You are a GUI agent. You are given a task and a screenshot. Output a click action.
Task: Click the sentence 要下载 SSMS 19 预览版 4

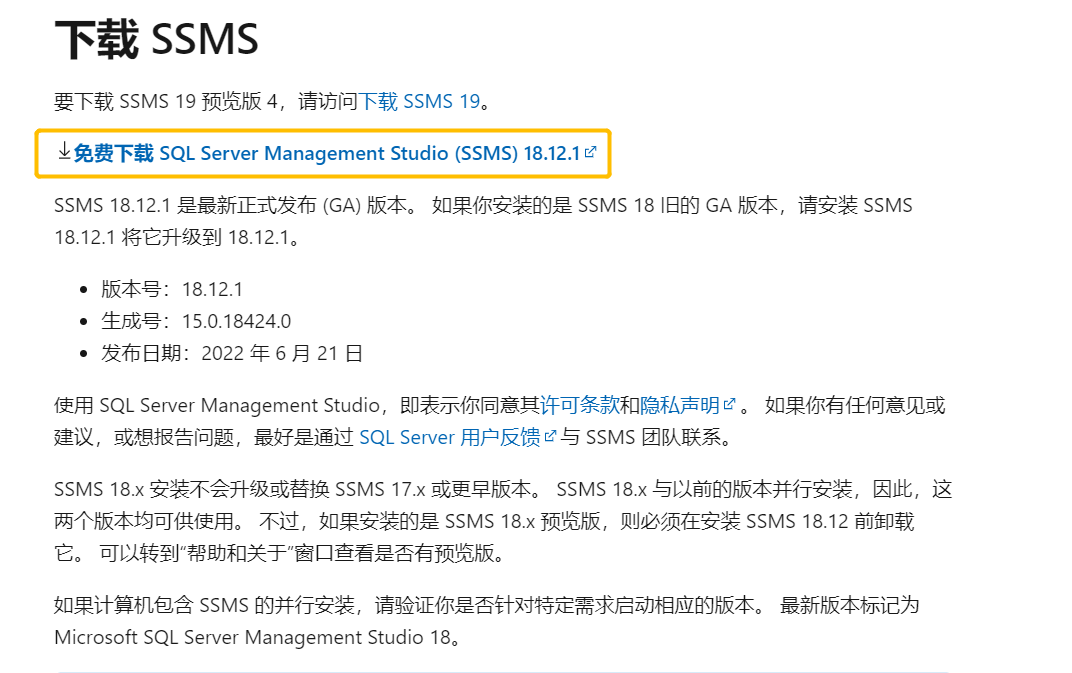[x=166, y=101]
